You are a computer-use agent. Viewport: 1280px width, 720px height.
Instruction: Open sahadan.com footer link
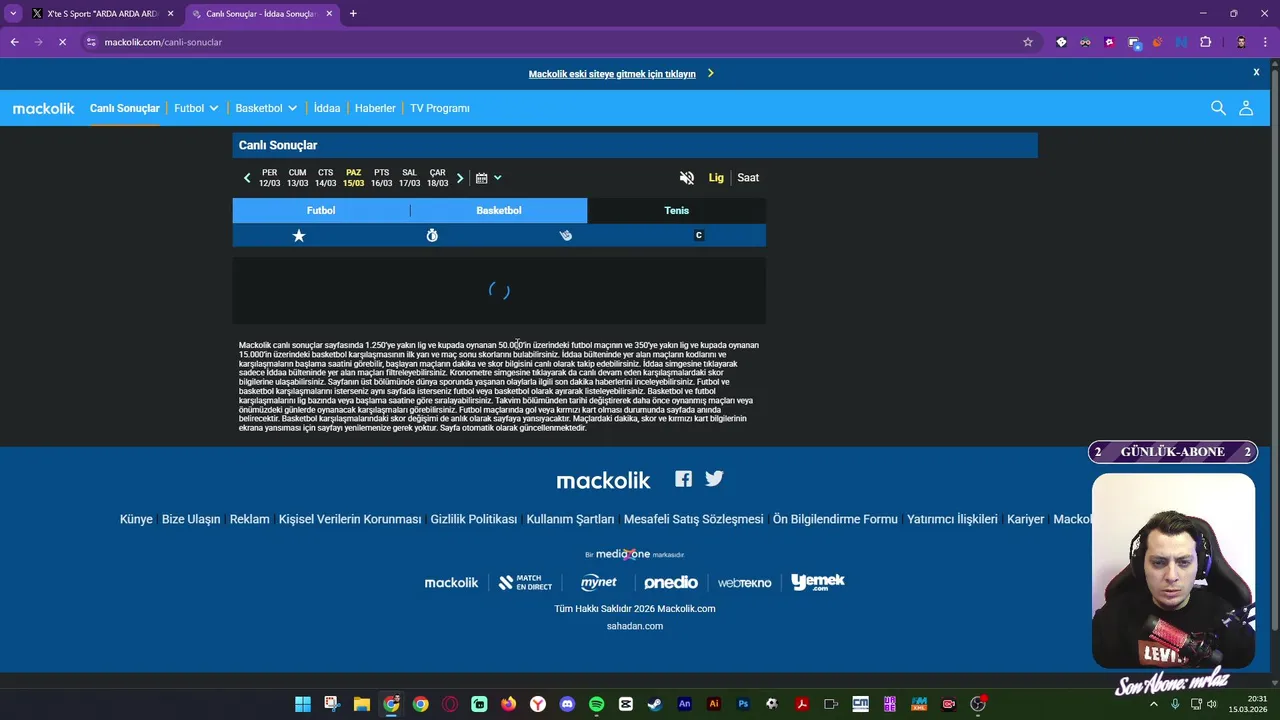[635, 626]
